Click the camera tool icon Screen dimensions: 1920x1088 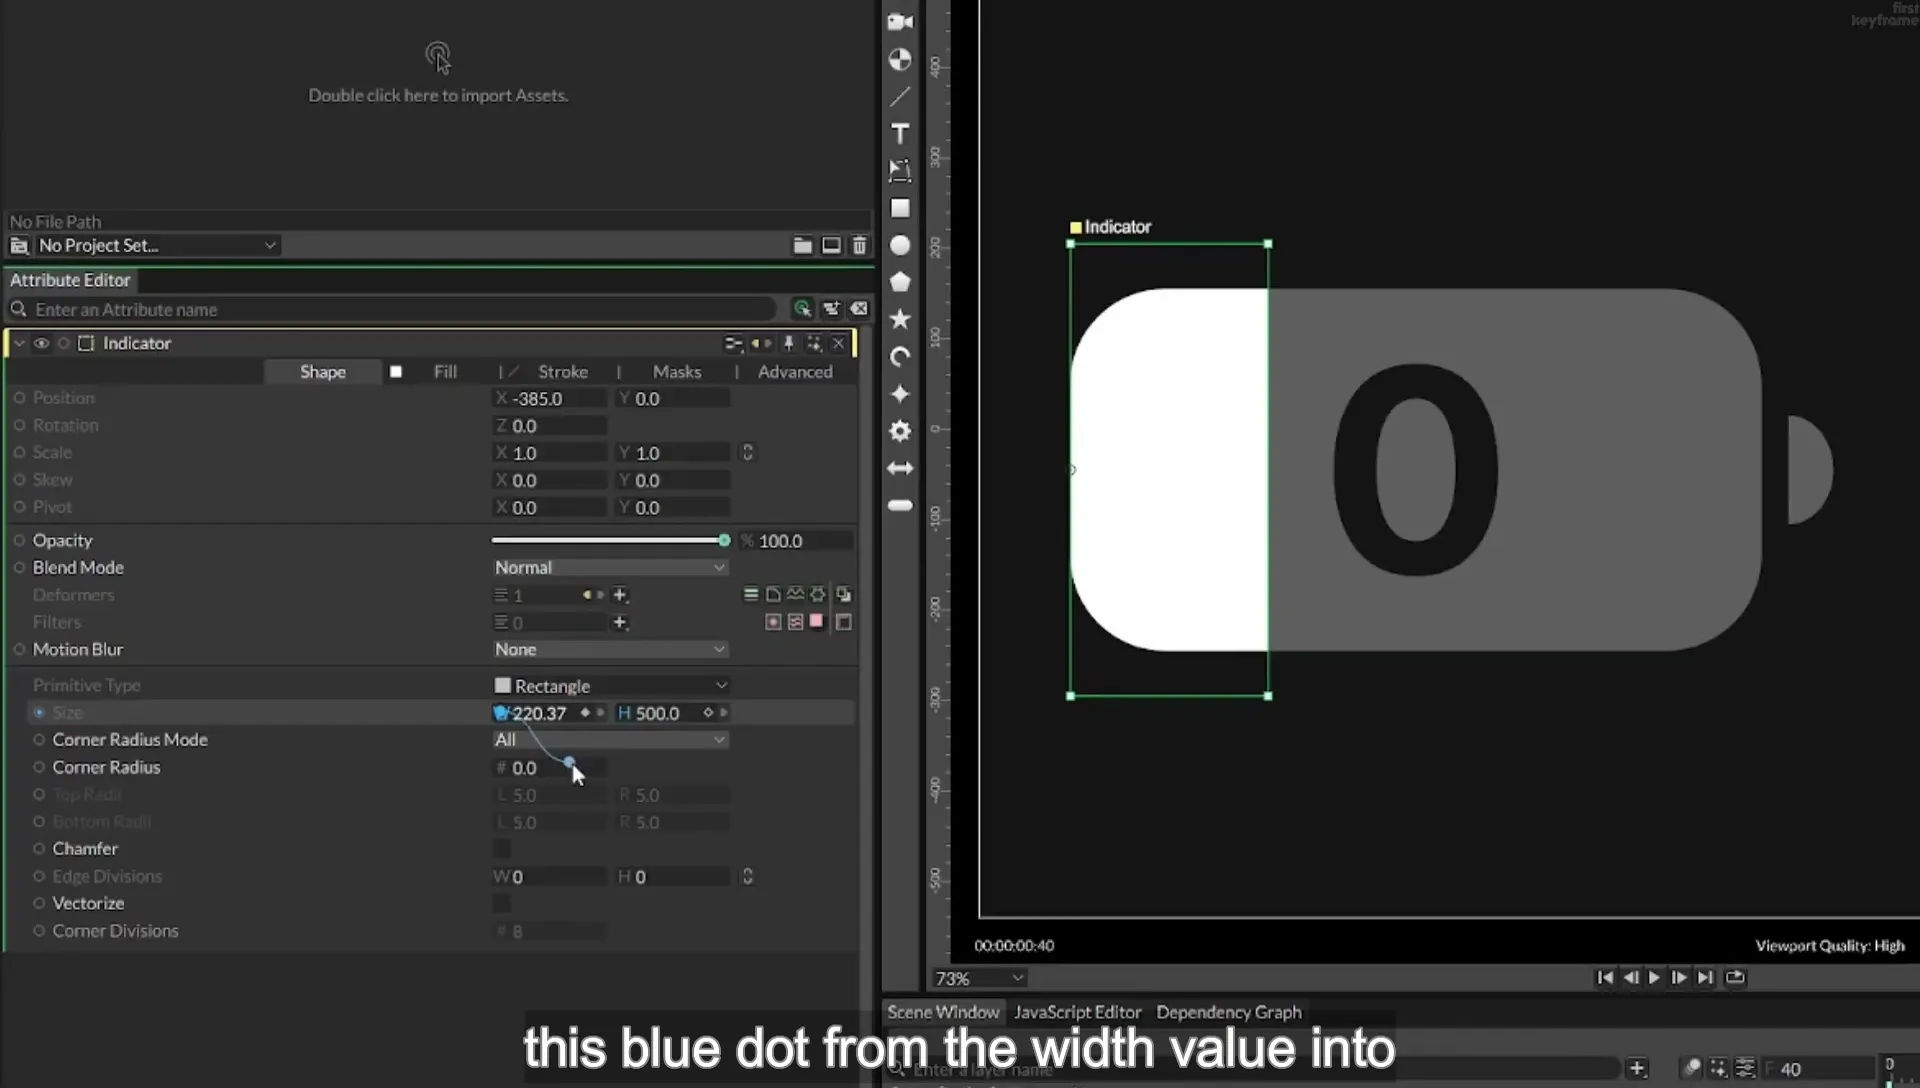coord(900,22)
